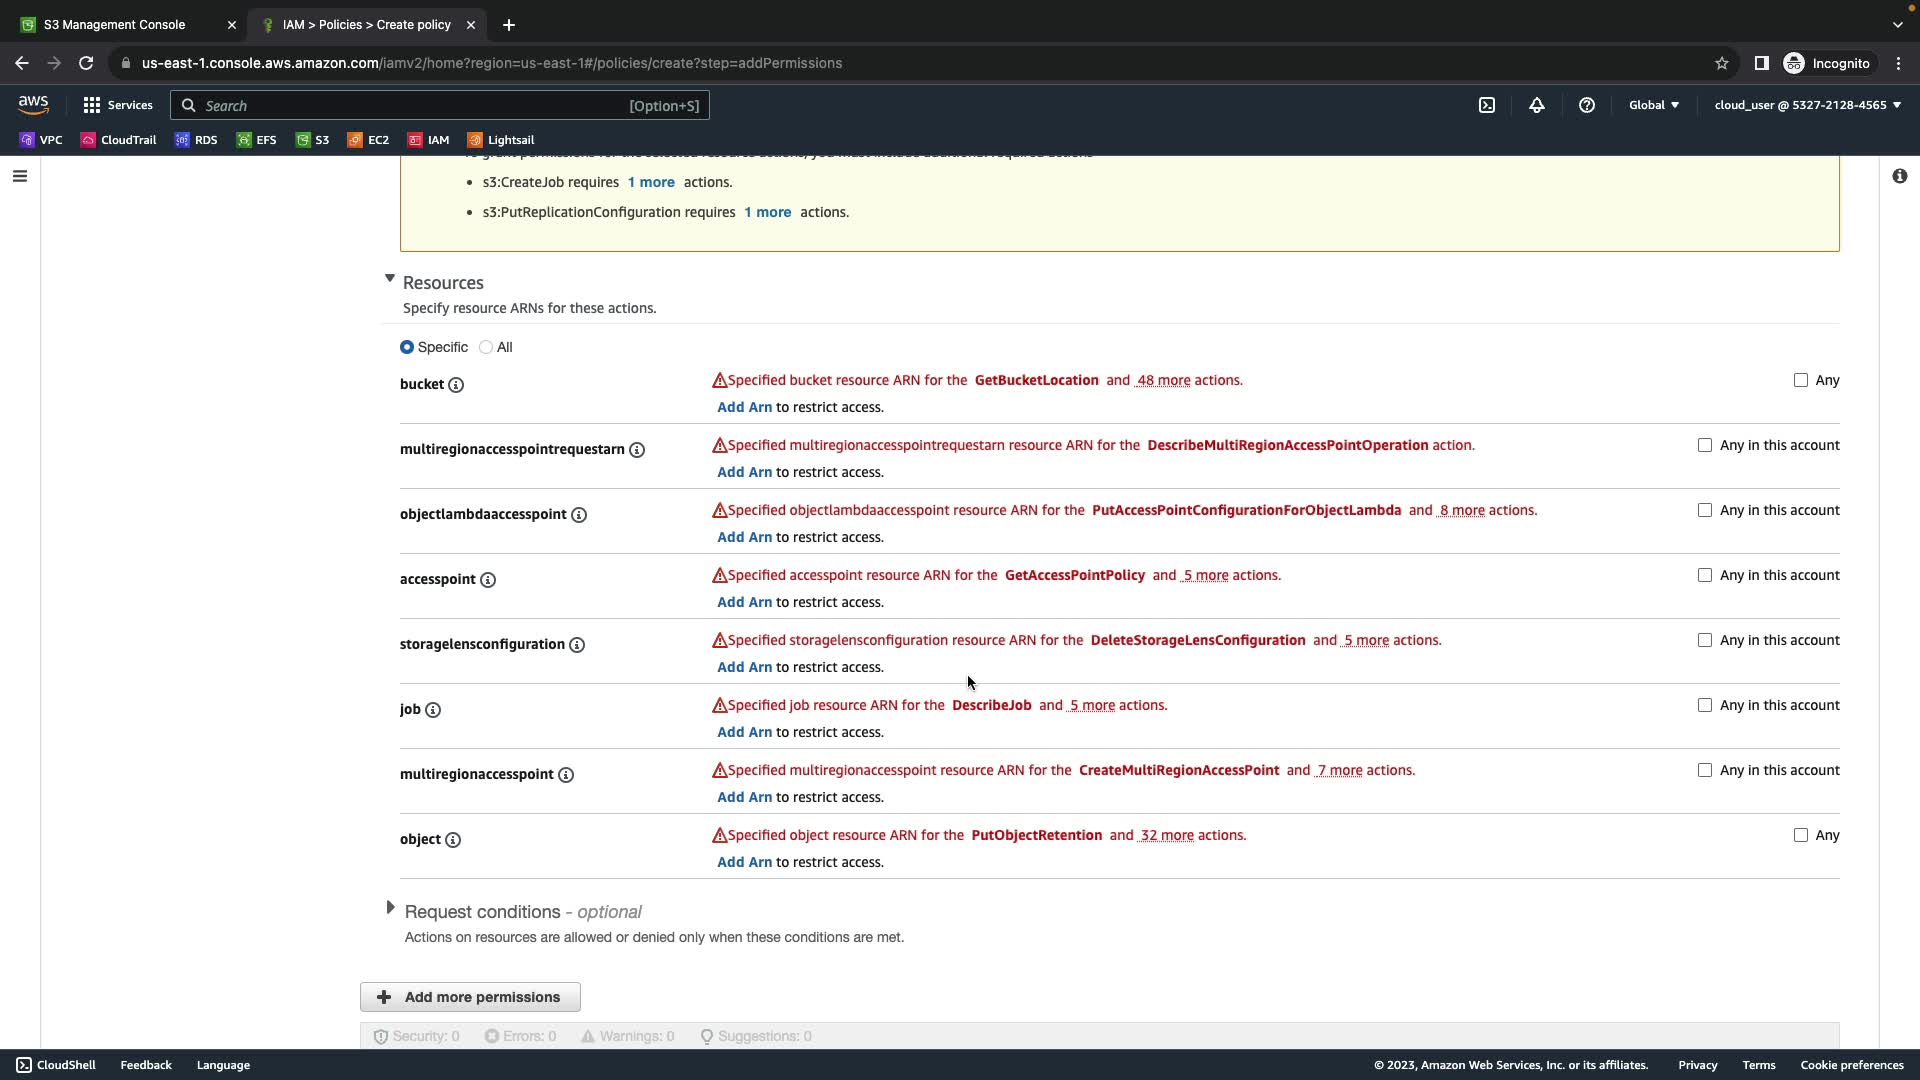Screen dimensions: 1920x1080
Task: Open the info panel icon at right edge
Action: [x=1899, y=176]
